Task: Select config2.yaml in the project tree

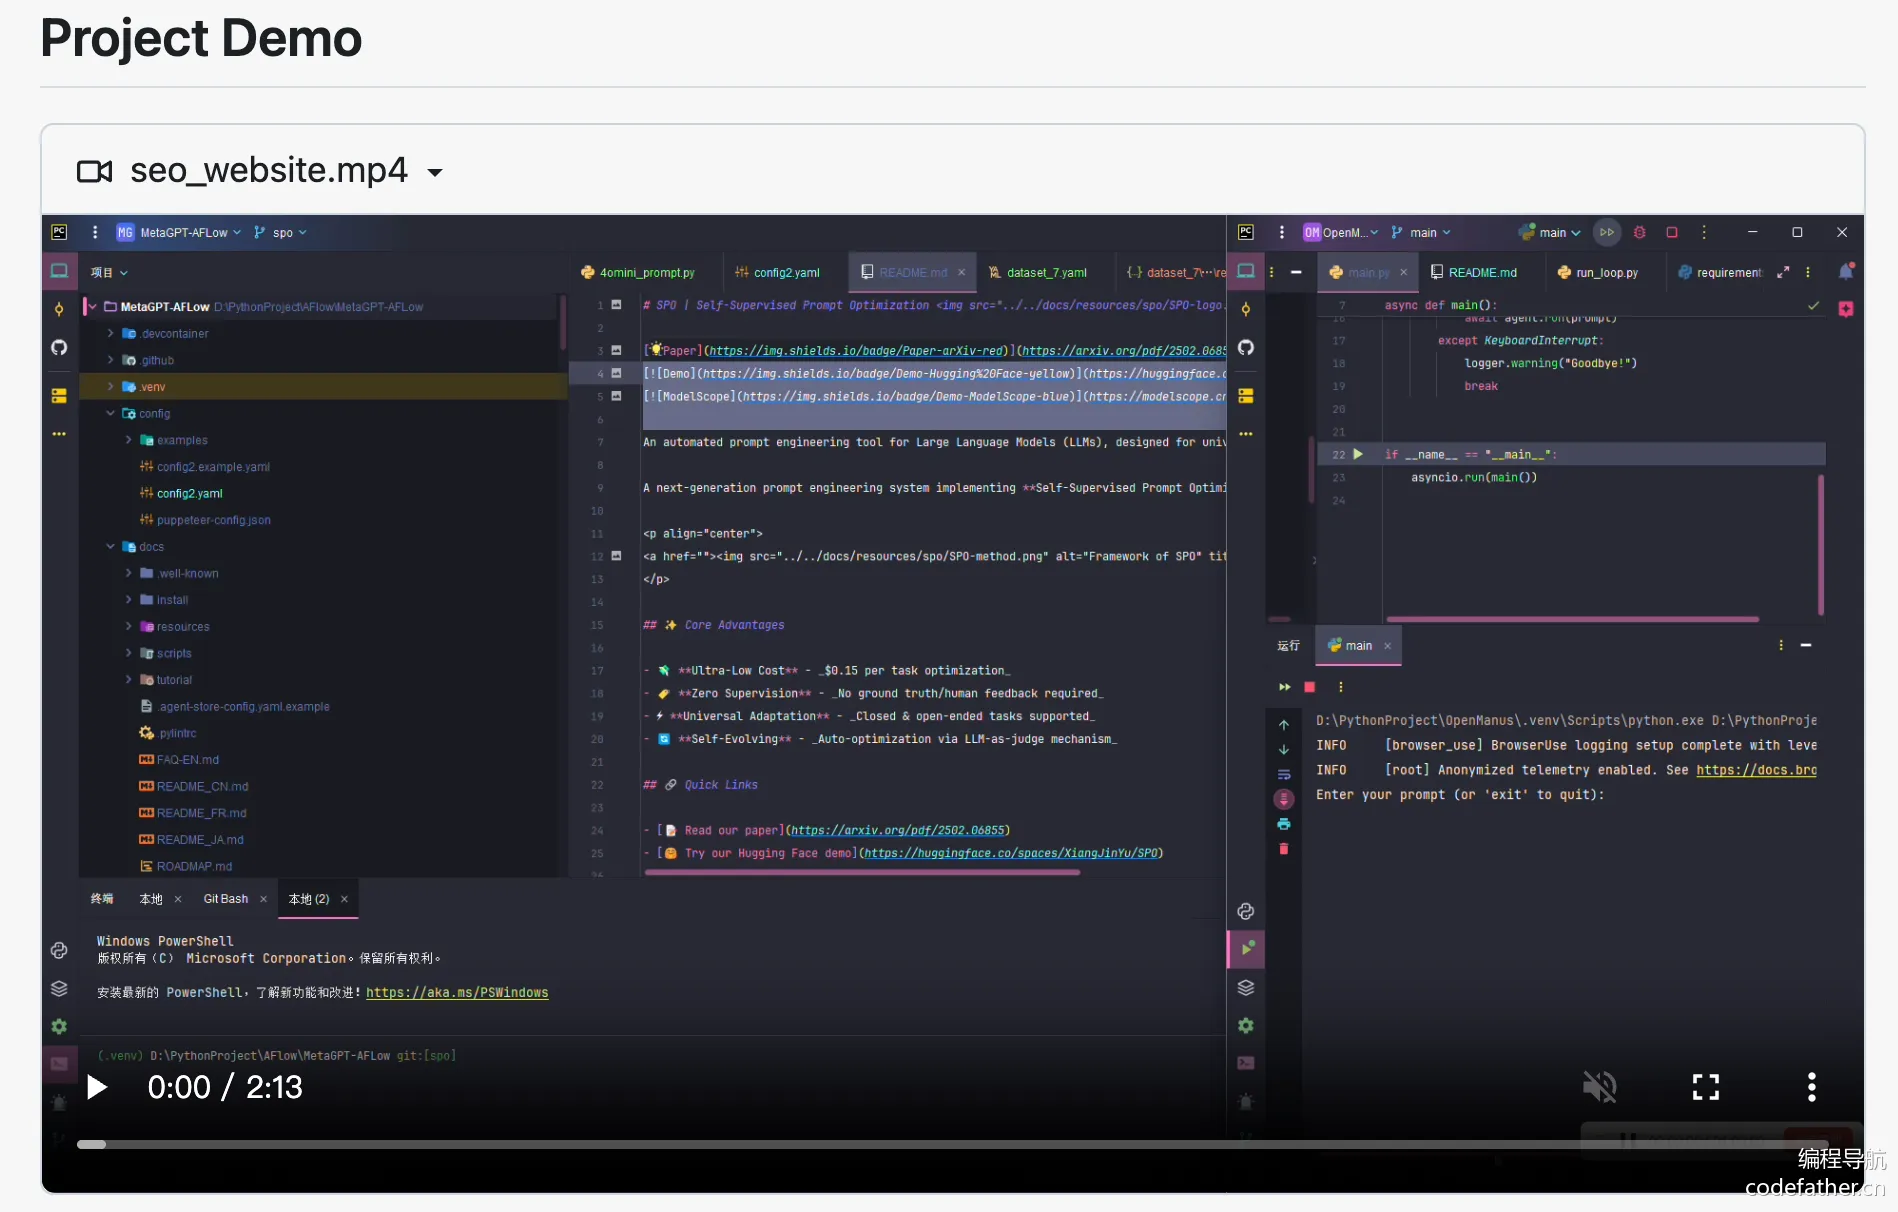Action: point(189,493)
